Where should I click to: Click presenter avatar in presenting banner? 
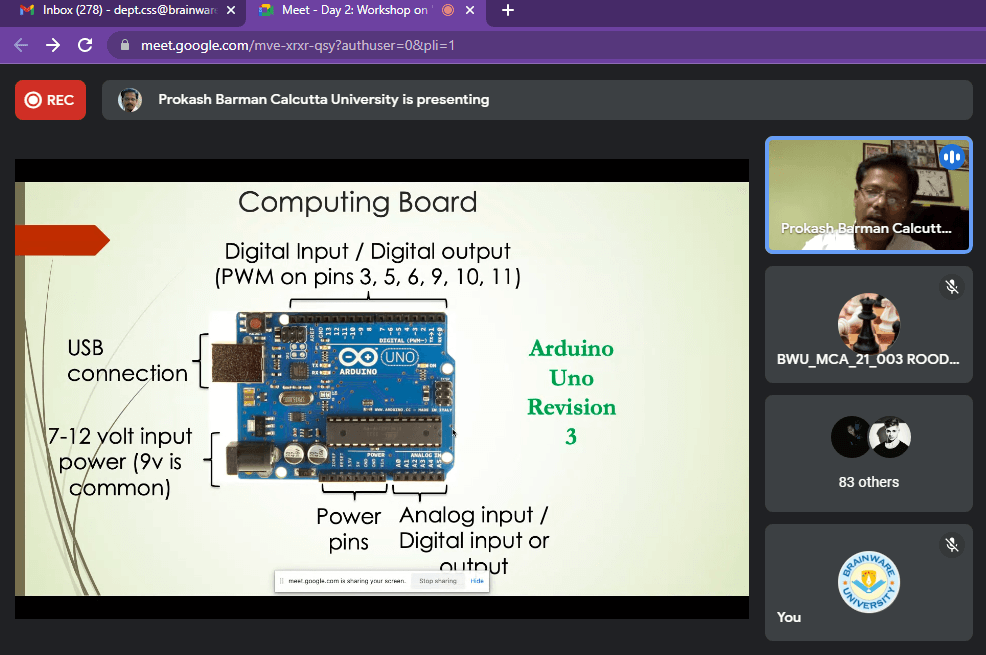[130, 100]
